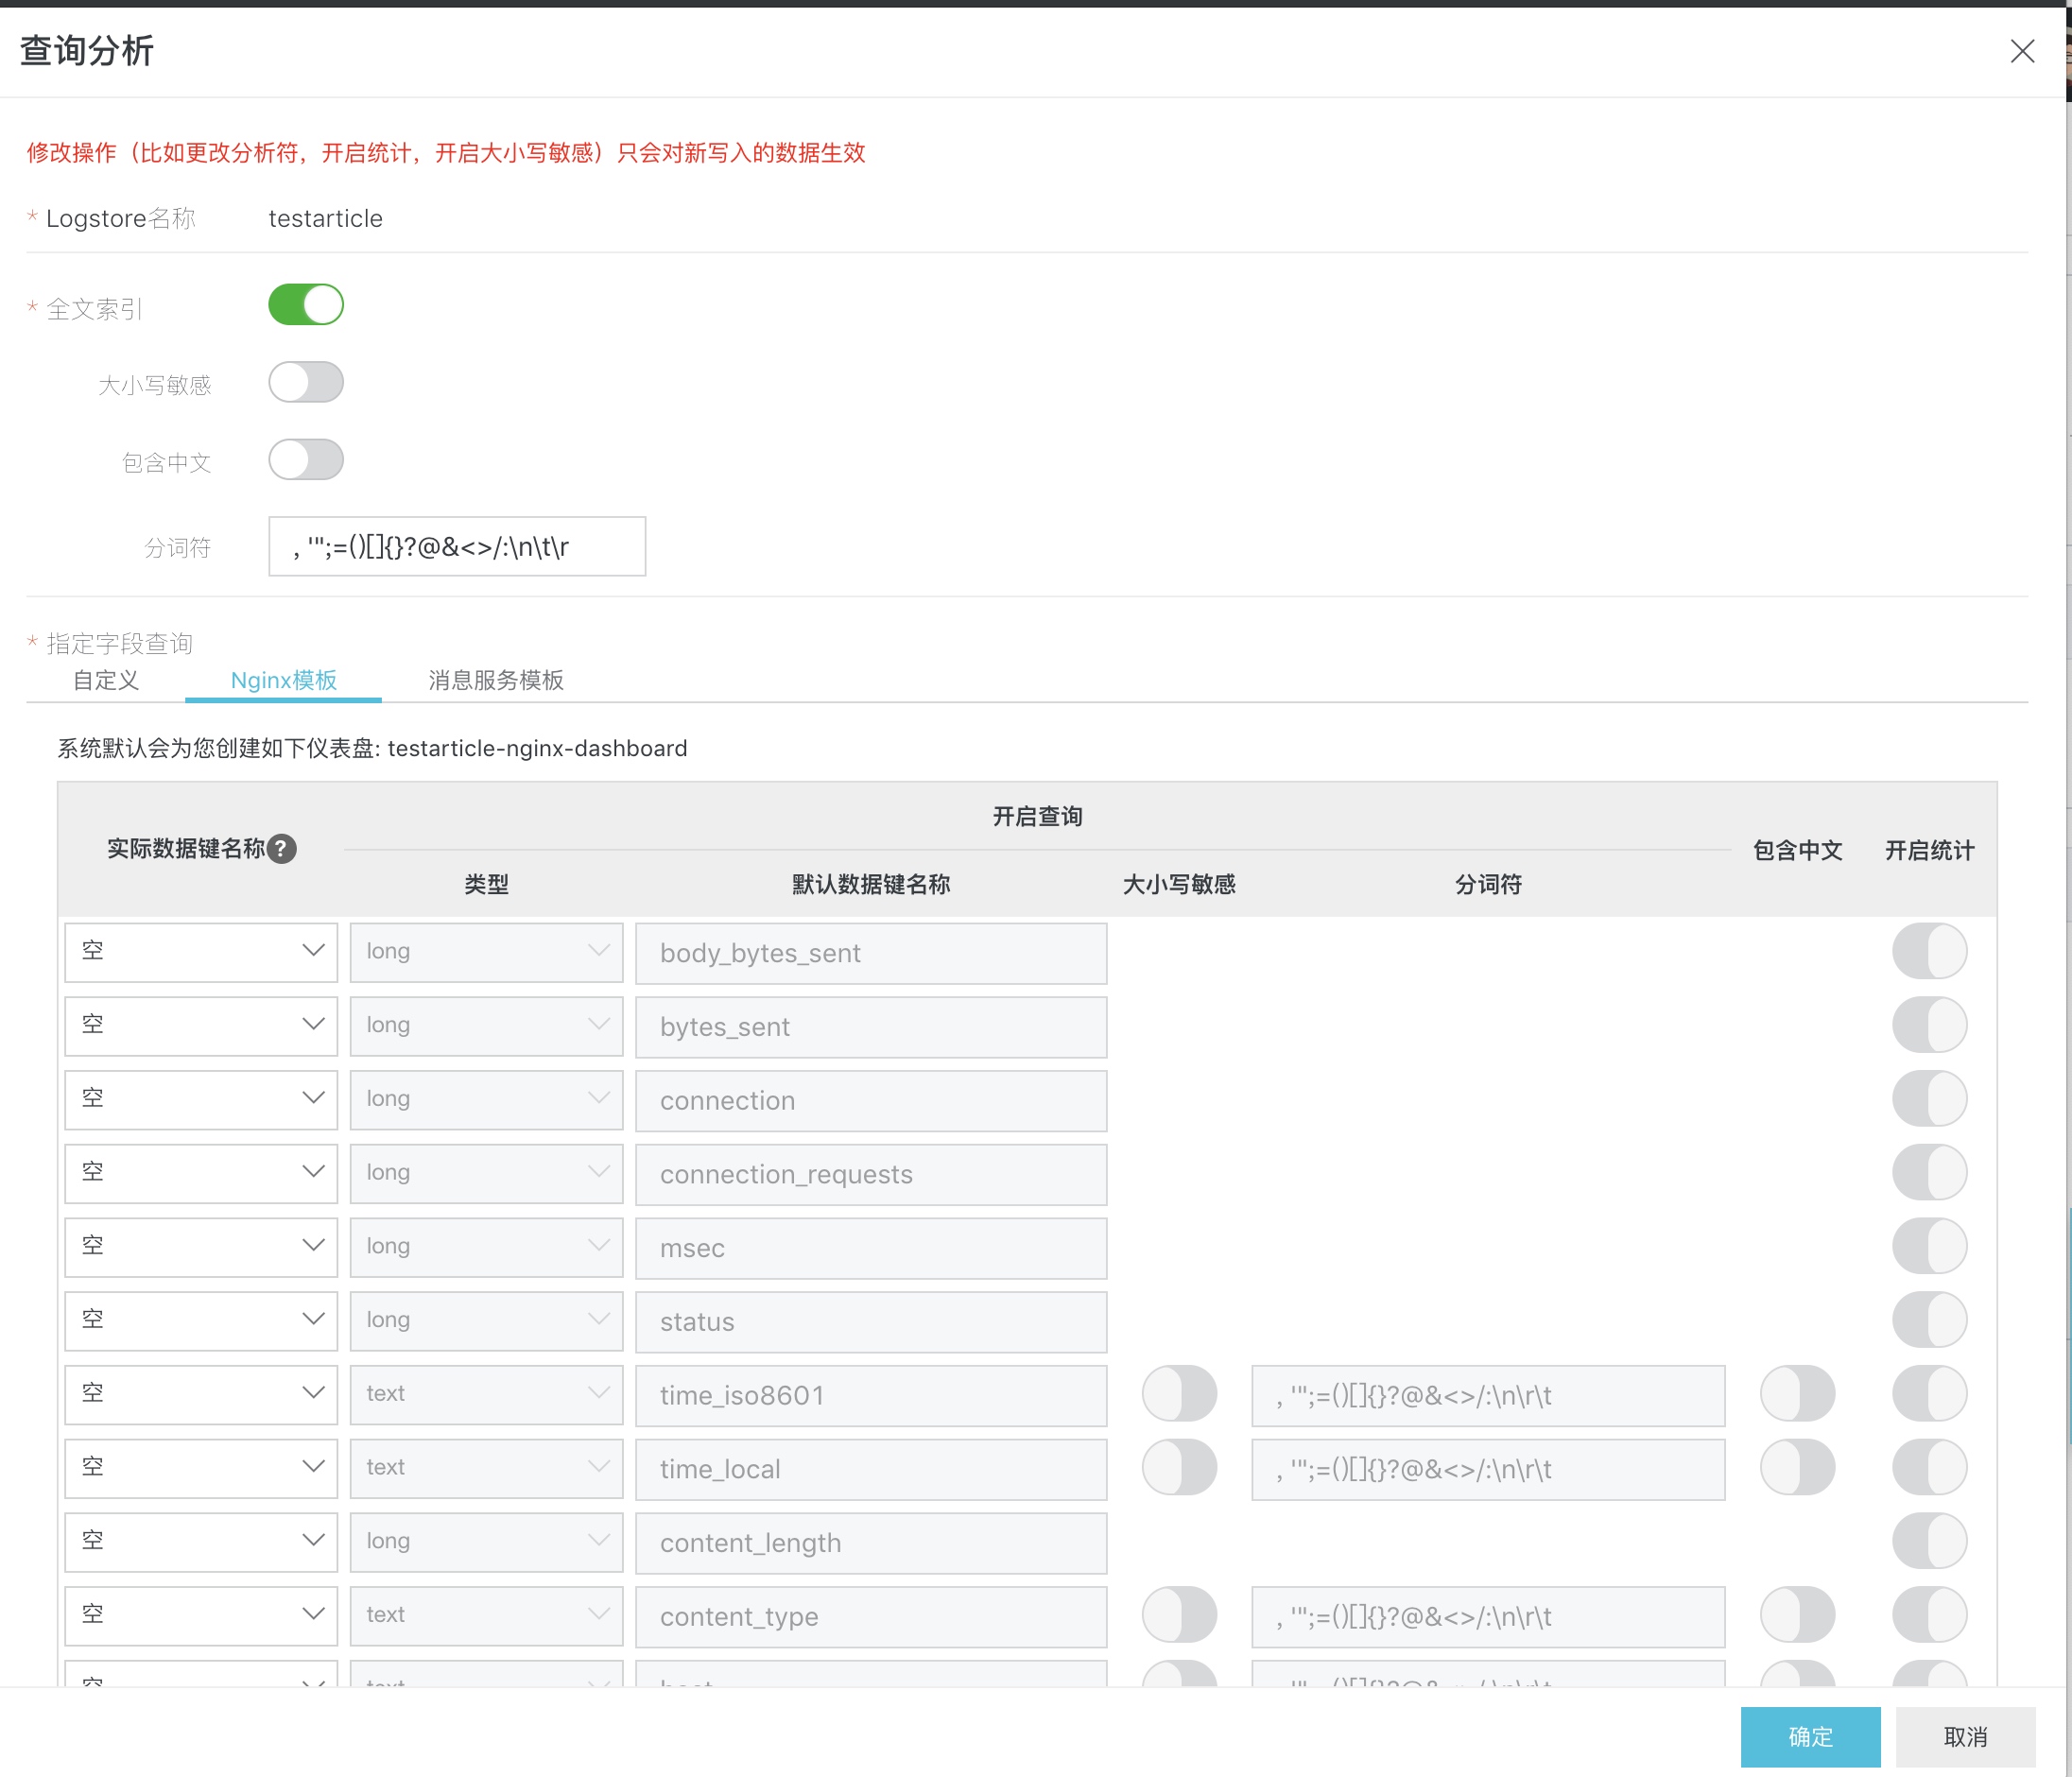The height and width of the screenshot is (1777, 2072).
Task: Click the full-text 分词符 input field
Action: point(457,546)
